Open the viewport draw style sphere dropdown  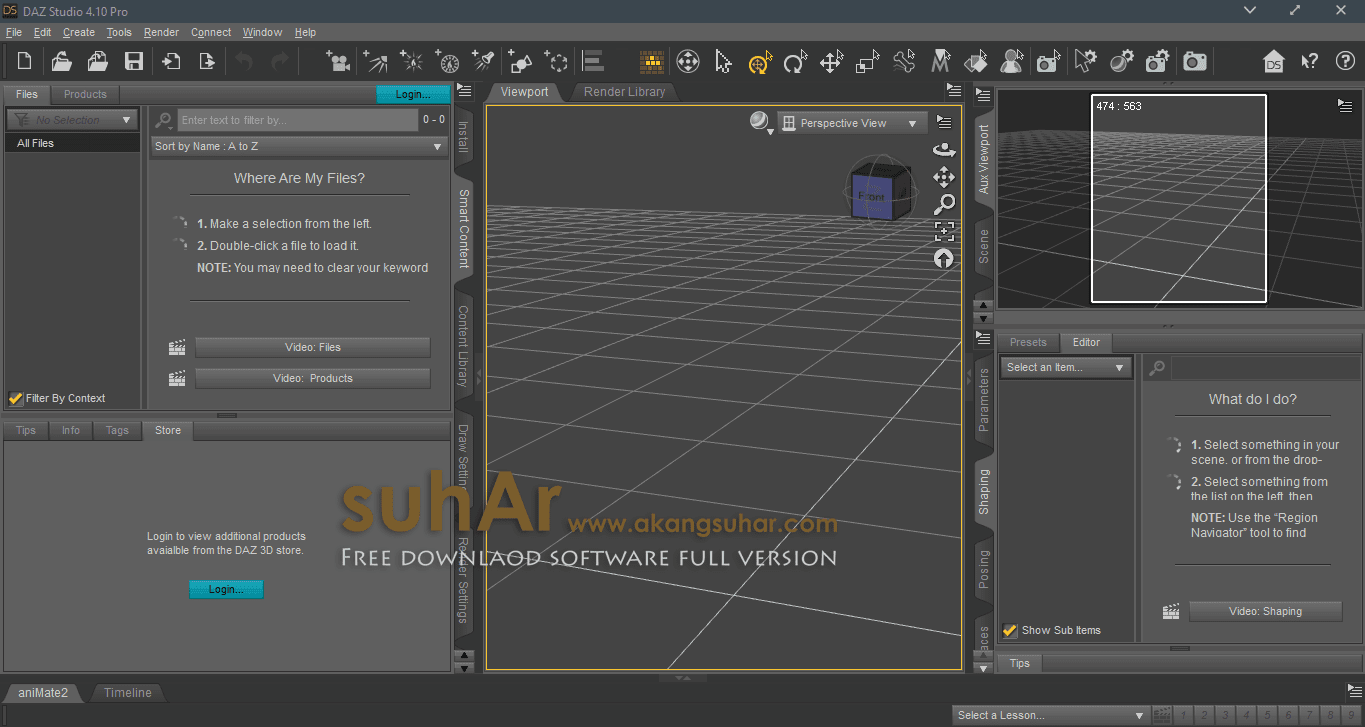pyautogui.click(x=762, y=123)
